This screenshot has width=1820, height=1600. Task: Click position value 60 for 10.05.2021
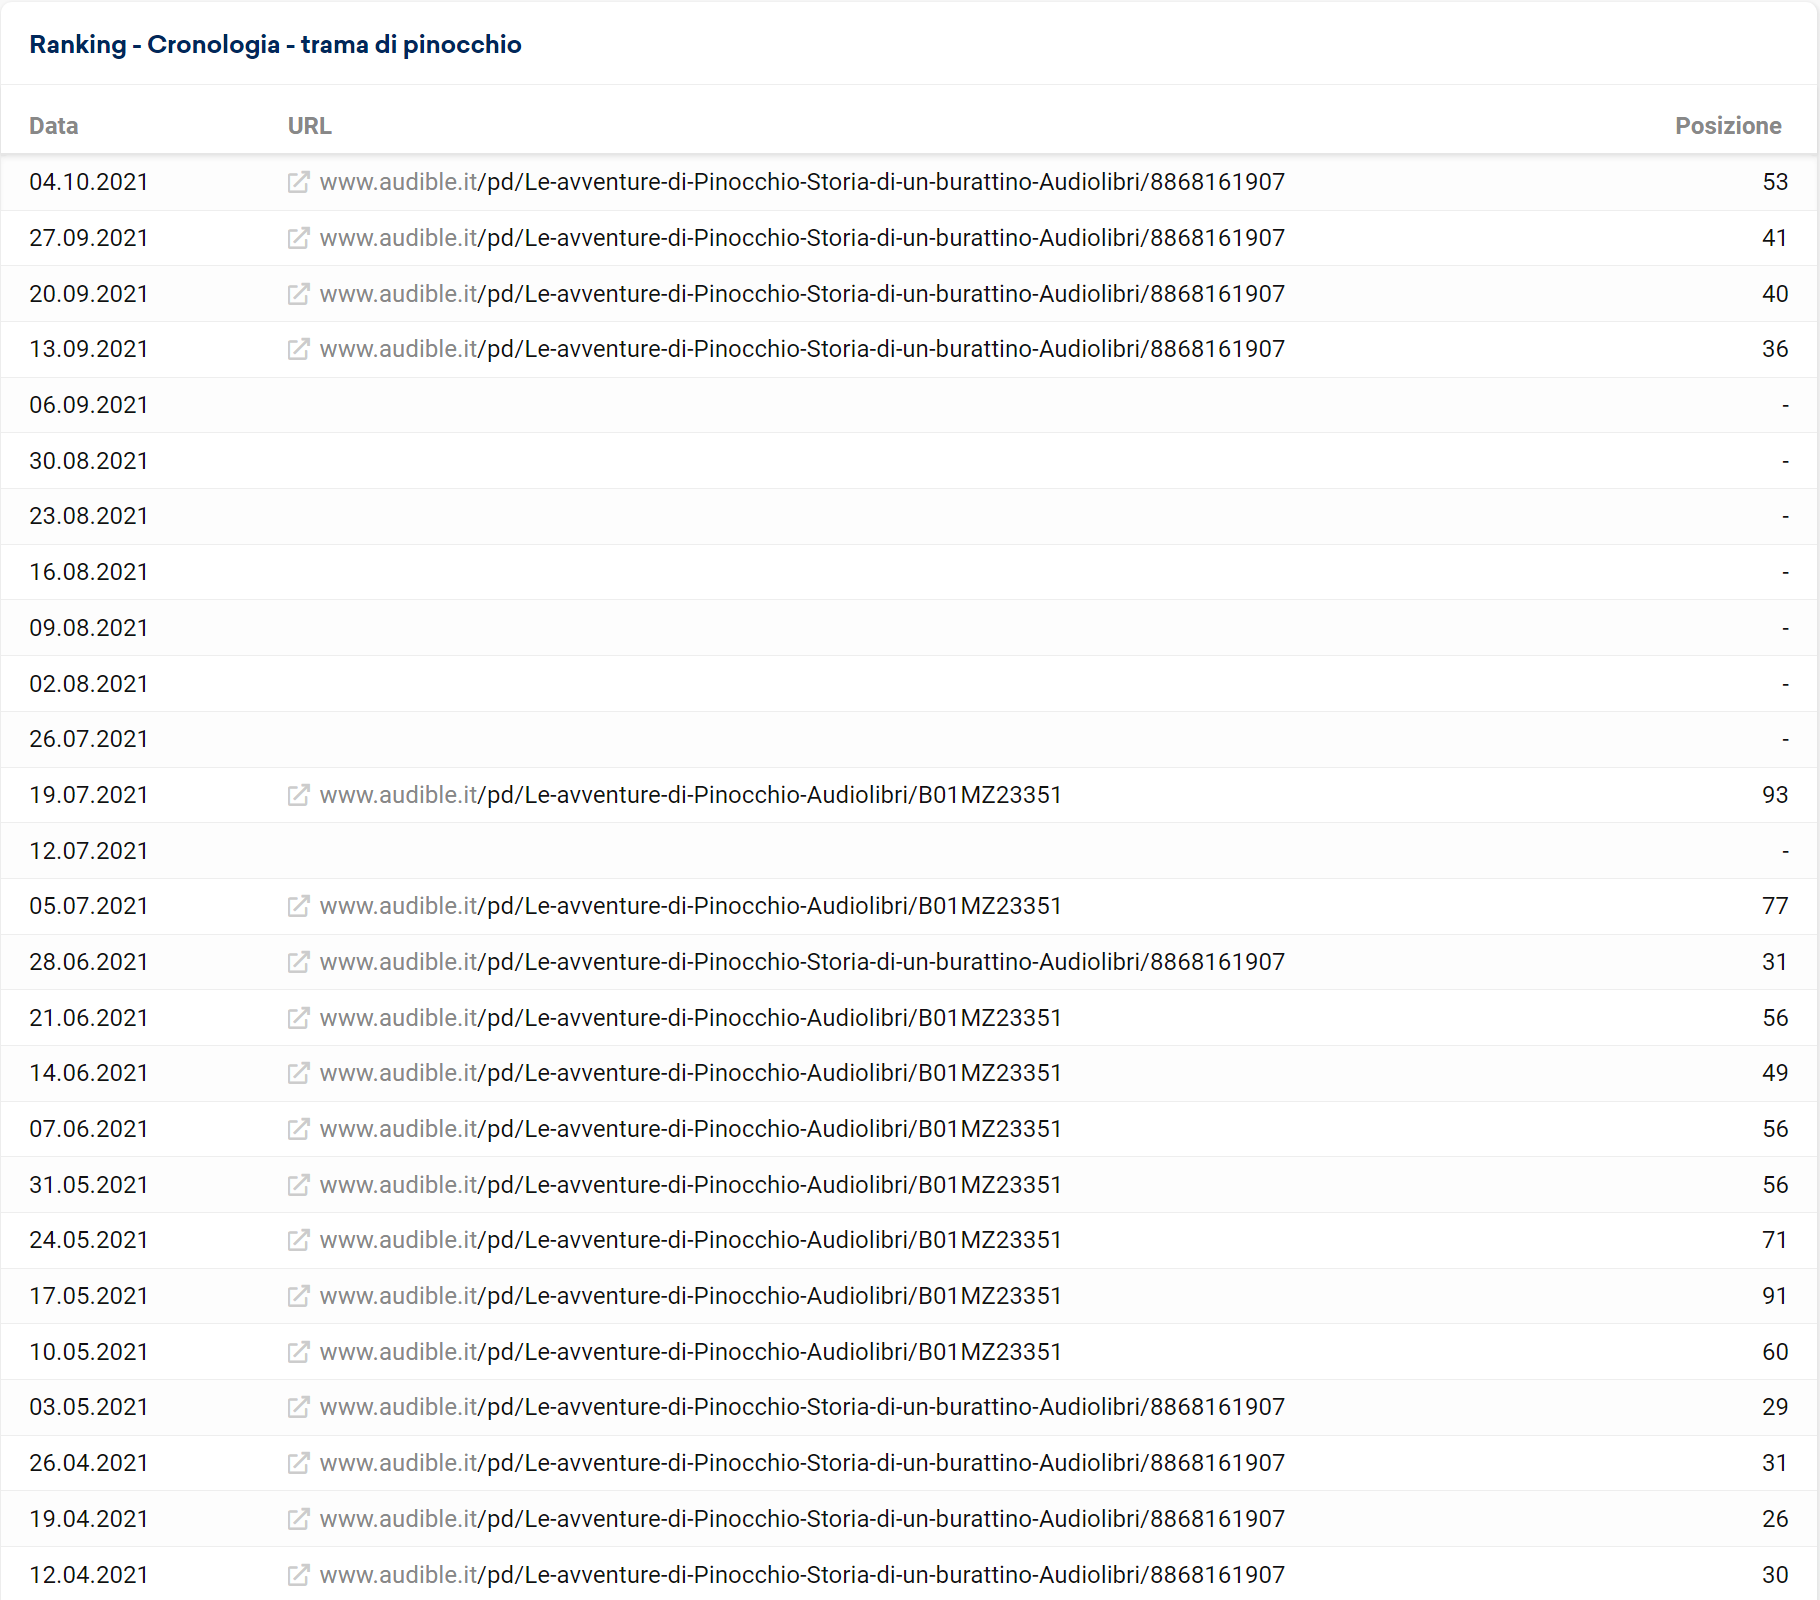[1775, 1352]
